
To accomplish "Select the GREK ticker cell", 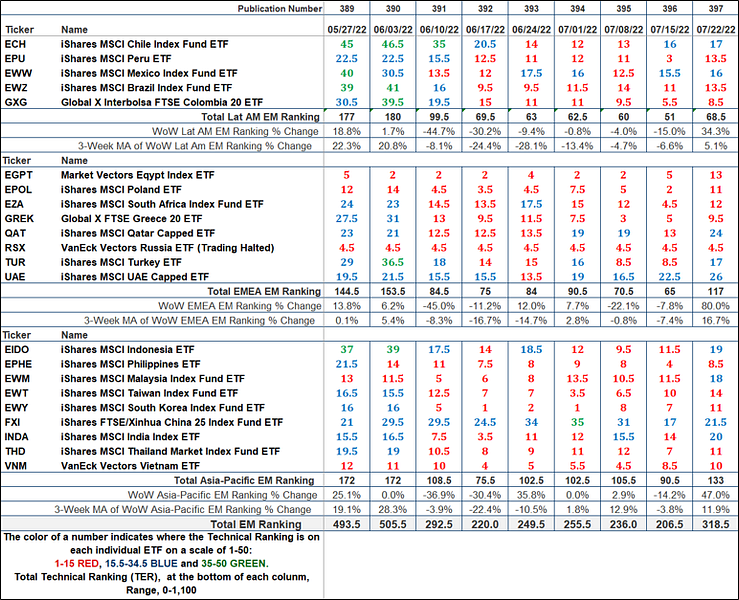I will coord(19,219).
